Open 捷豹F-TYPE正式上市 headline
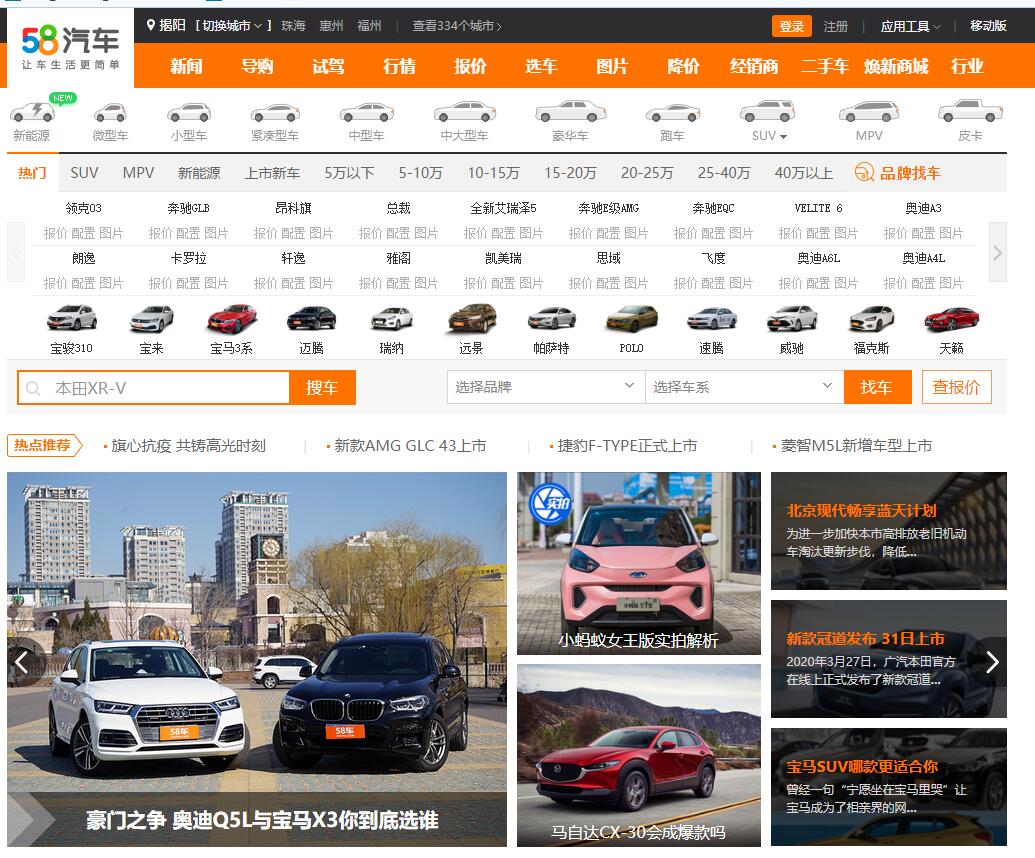This screenshot has height=858, width=1035. [627, 446]
